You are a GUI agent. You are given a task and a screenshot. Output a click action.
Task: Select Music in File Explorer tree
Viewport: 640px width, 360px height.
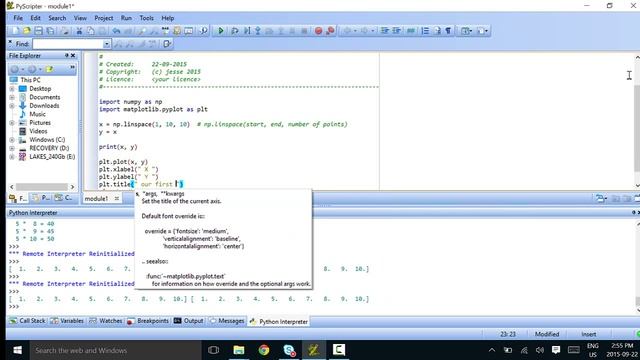[x=37, y=114]
